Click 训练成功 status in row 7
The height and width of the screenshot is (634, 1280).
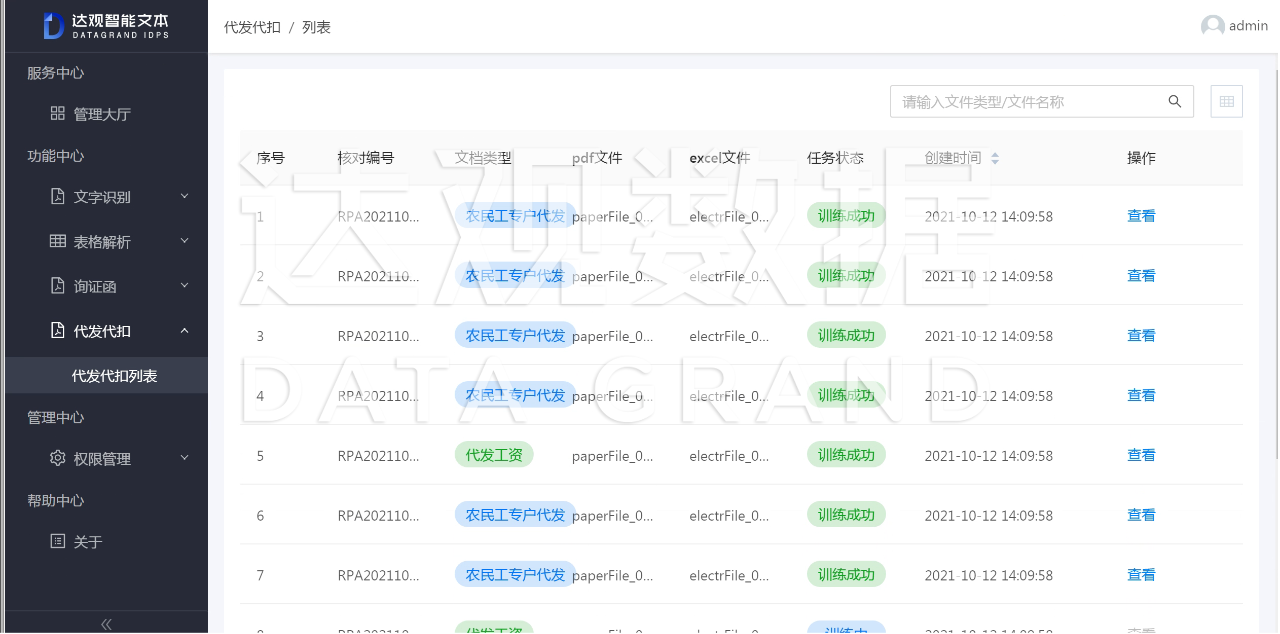pyautogui.click(x=846, y=575)
